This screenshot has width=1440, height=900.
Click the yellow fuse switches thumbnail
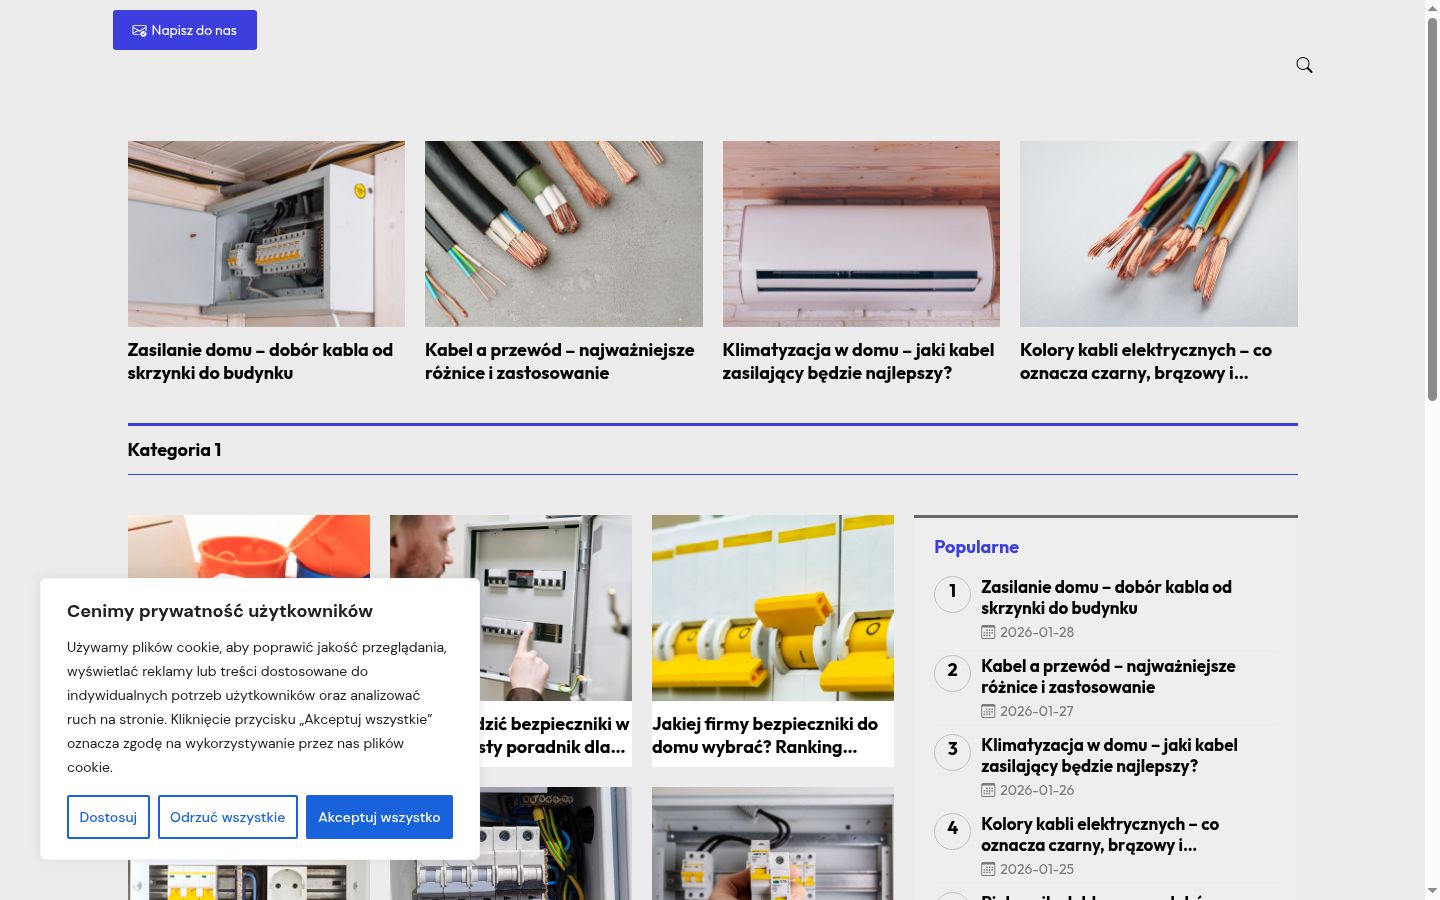773,608
